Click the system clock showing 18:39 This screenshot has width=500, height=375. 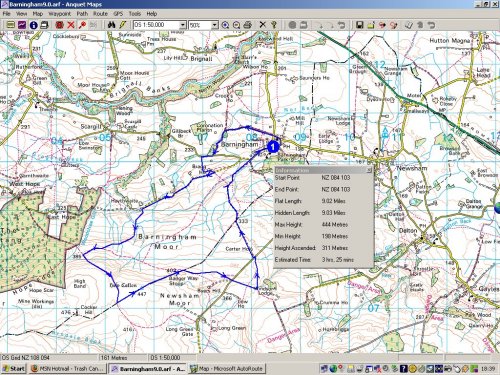[x=488, y=369]
